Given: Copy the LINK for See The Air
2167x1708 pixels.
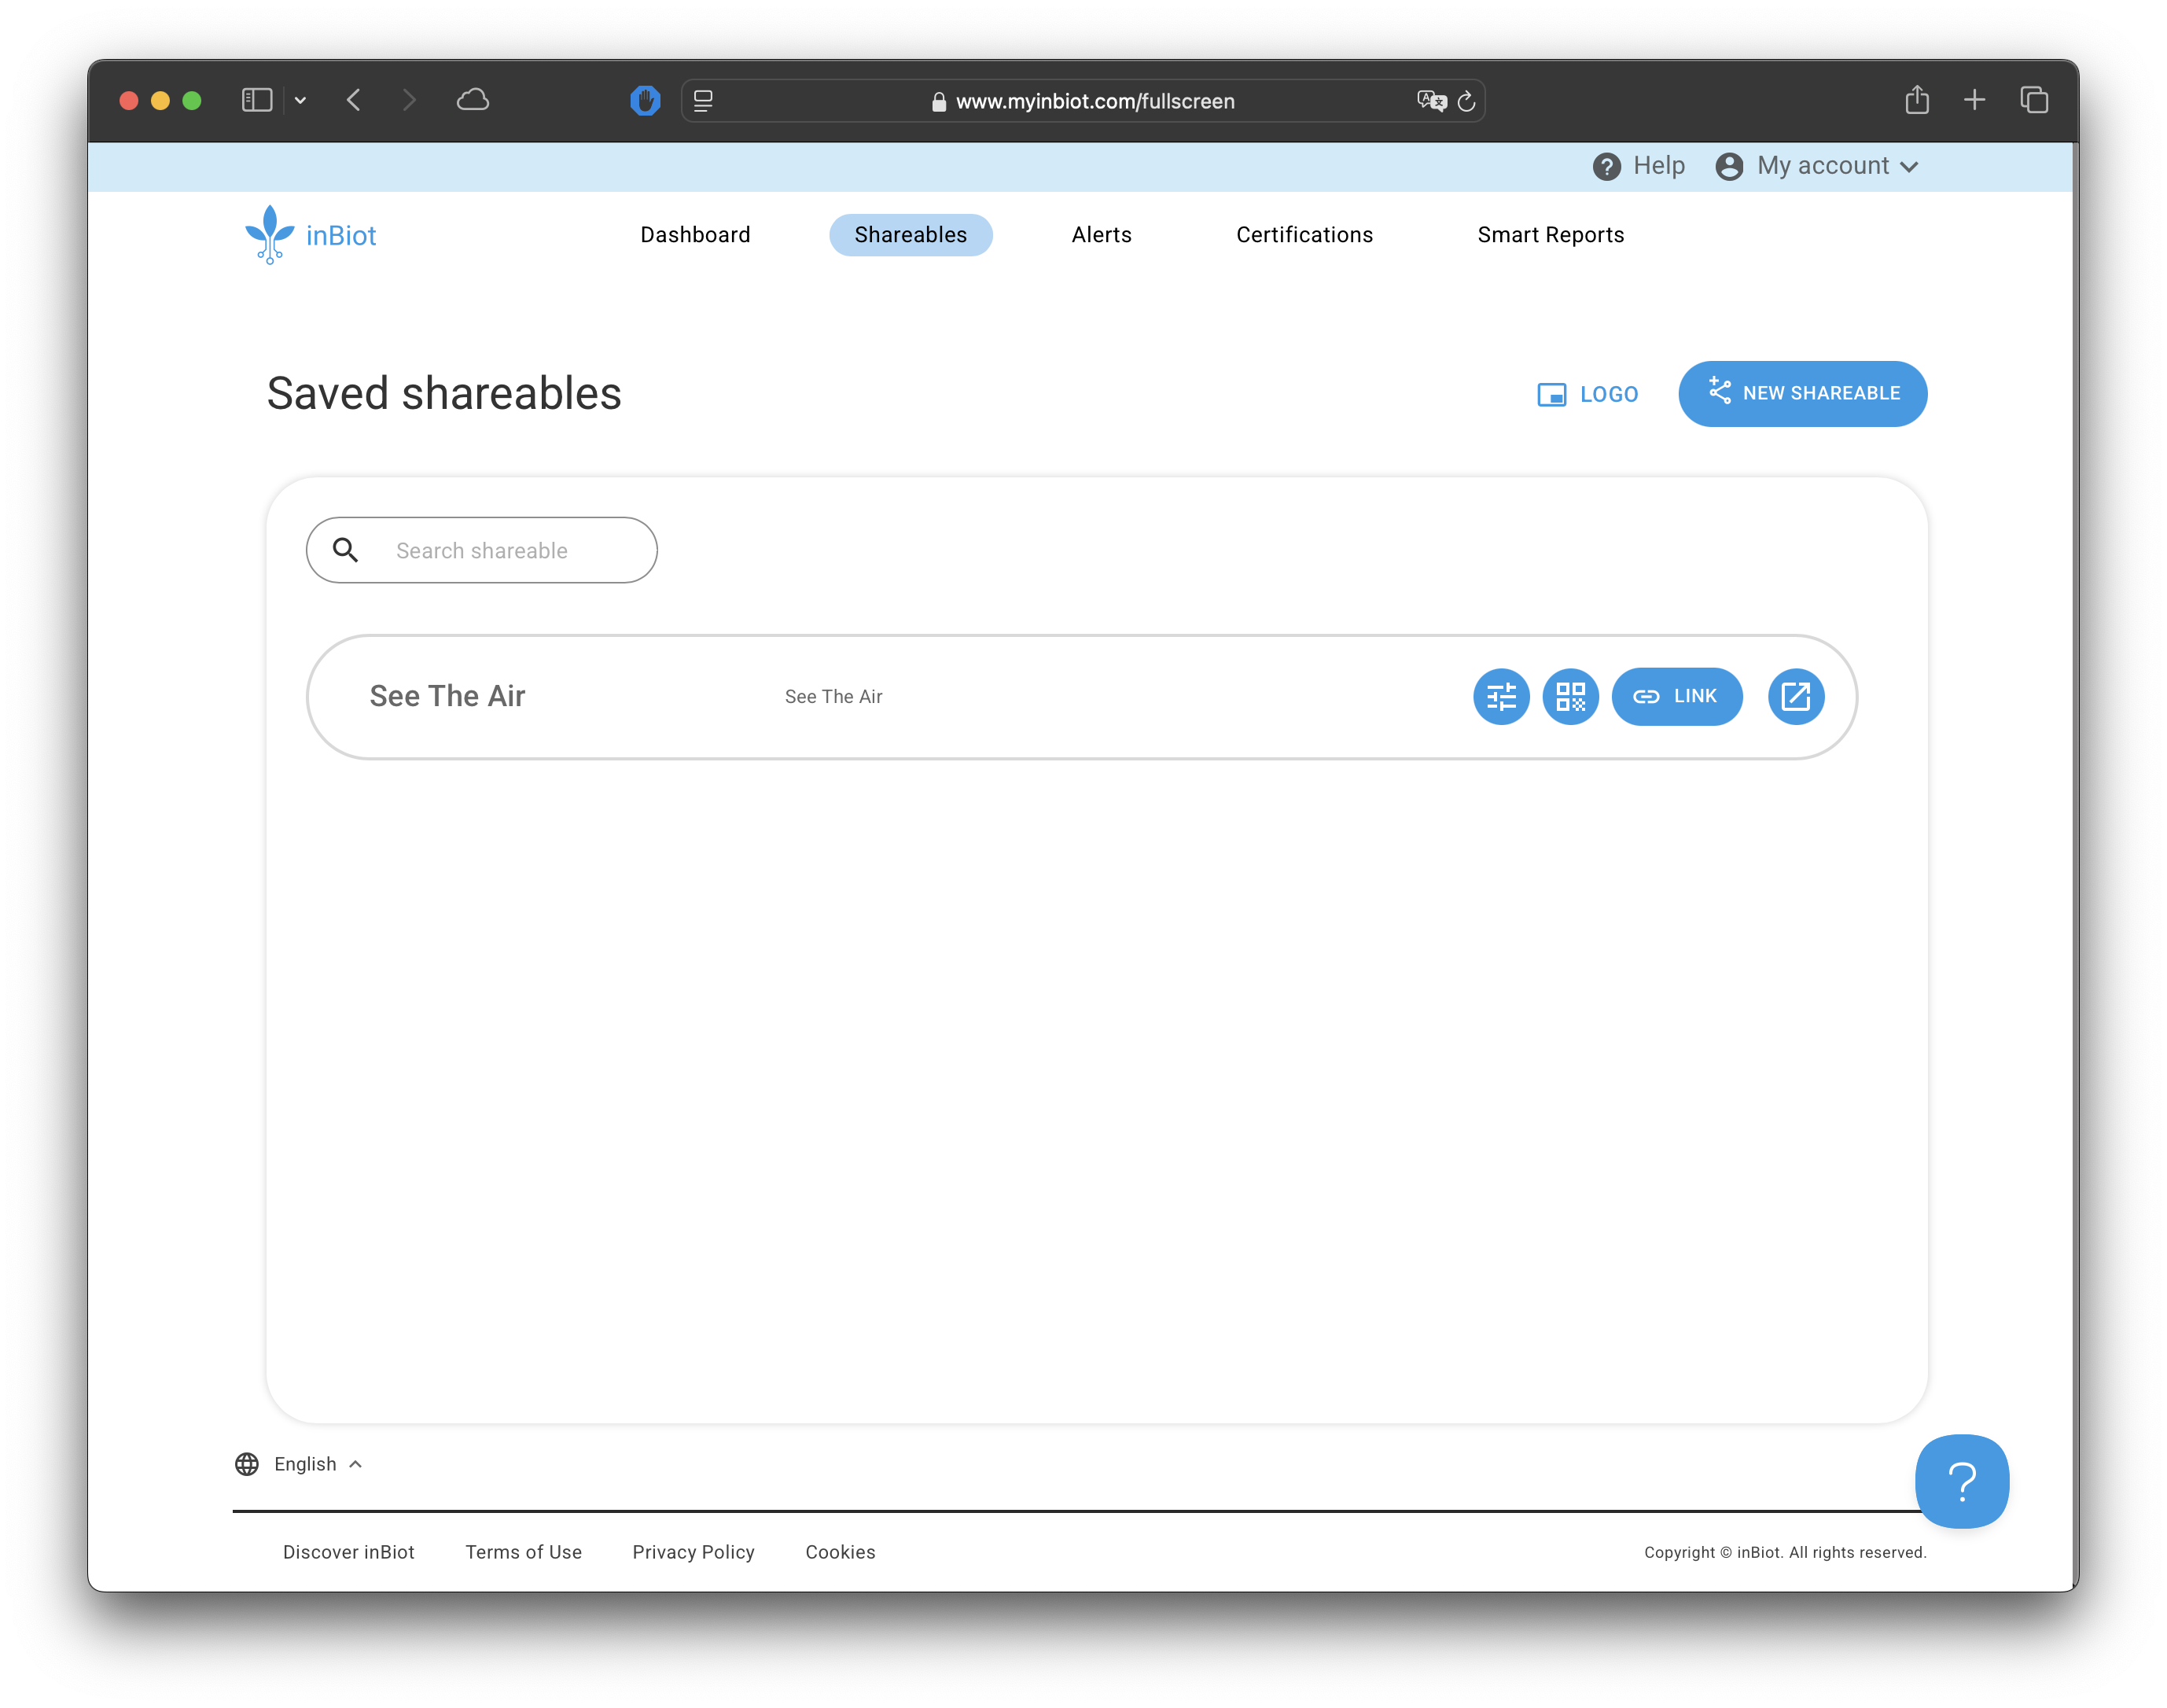Looking at the screenshot, I should pos(1676,696).
